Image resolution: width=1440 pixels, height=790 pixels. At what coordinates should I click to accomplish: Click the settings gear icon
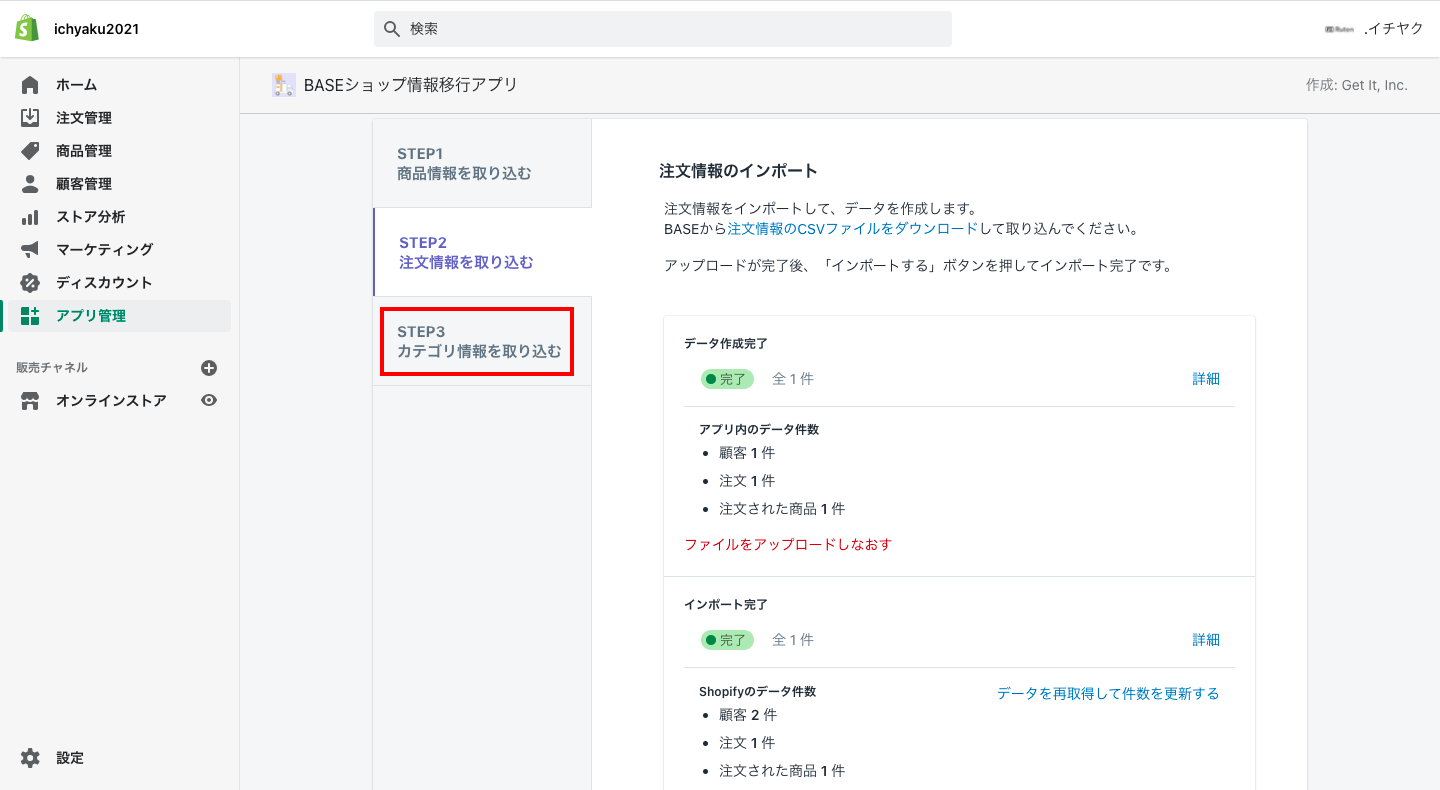(30, 758)
